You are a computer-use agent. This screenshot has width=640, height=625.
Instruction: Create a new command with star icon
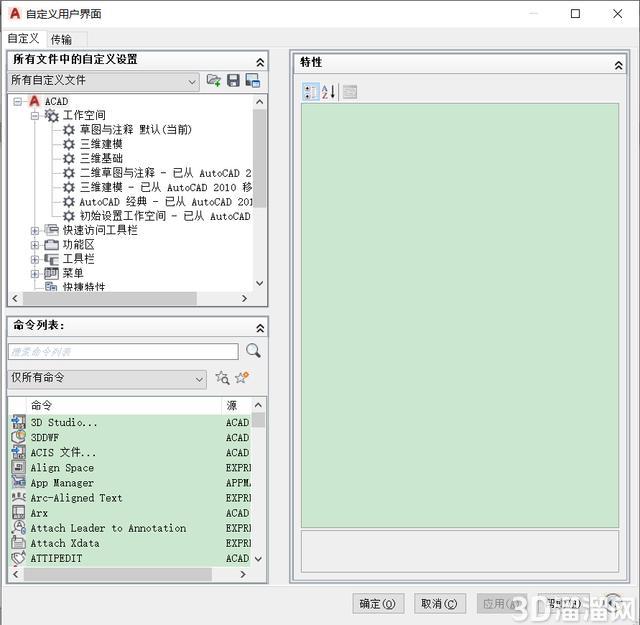(x=242, y=378)
